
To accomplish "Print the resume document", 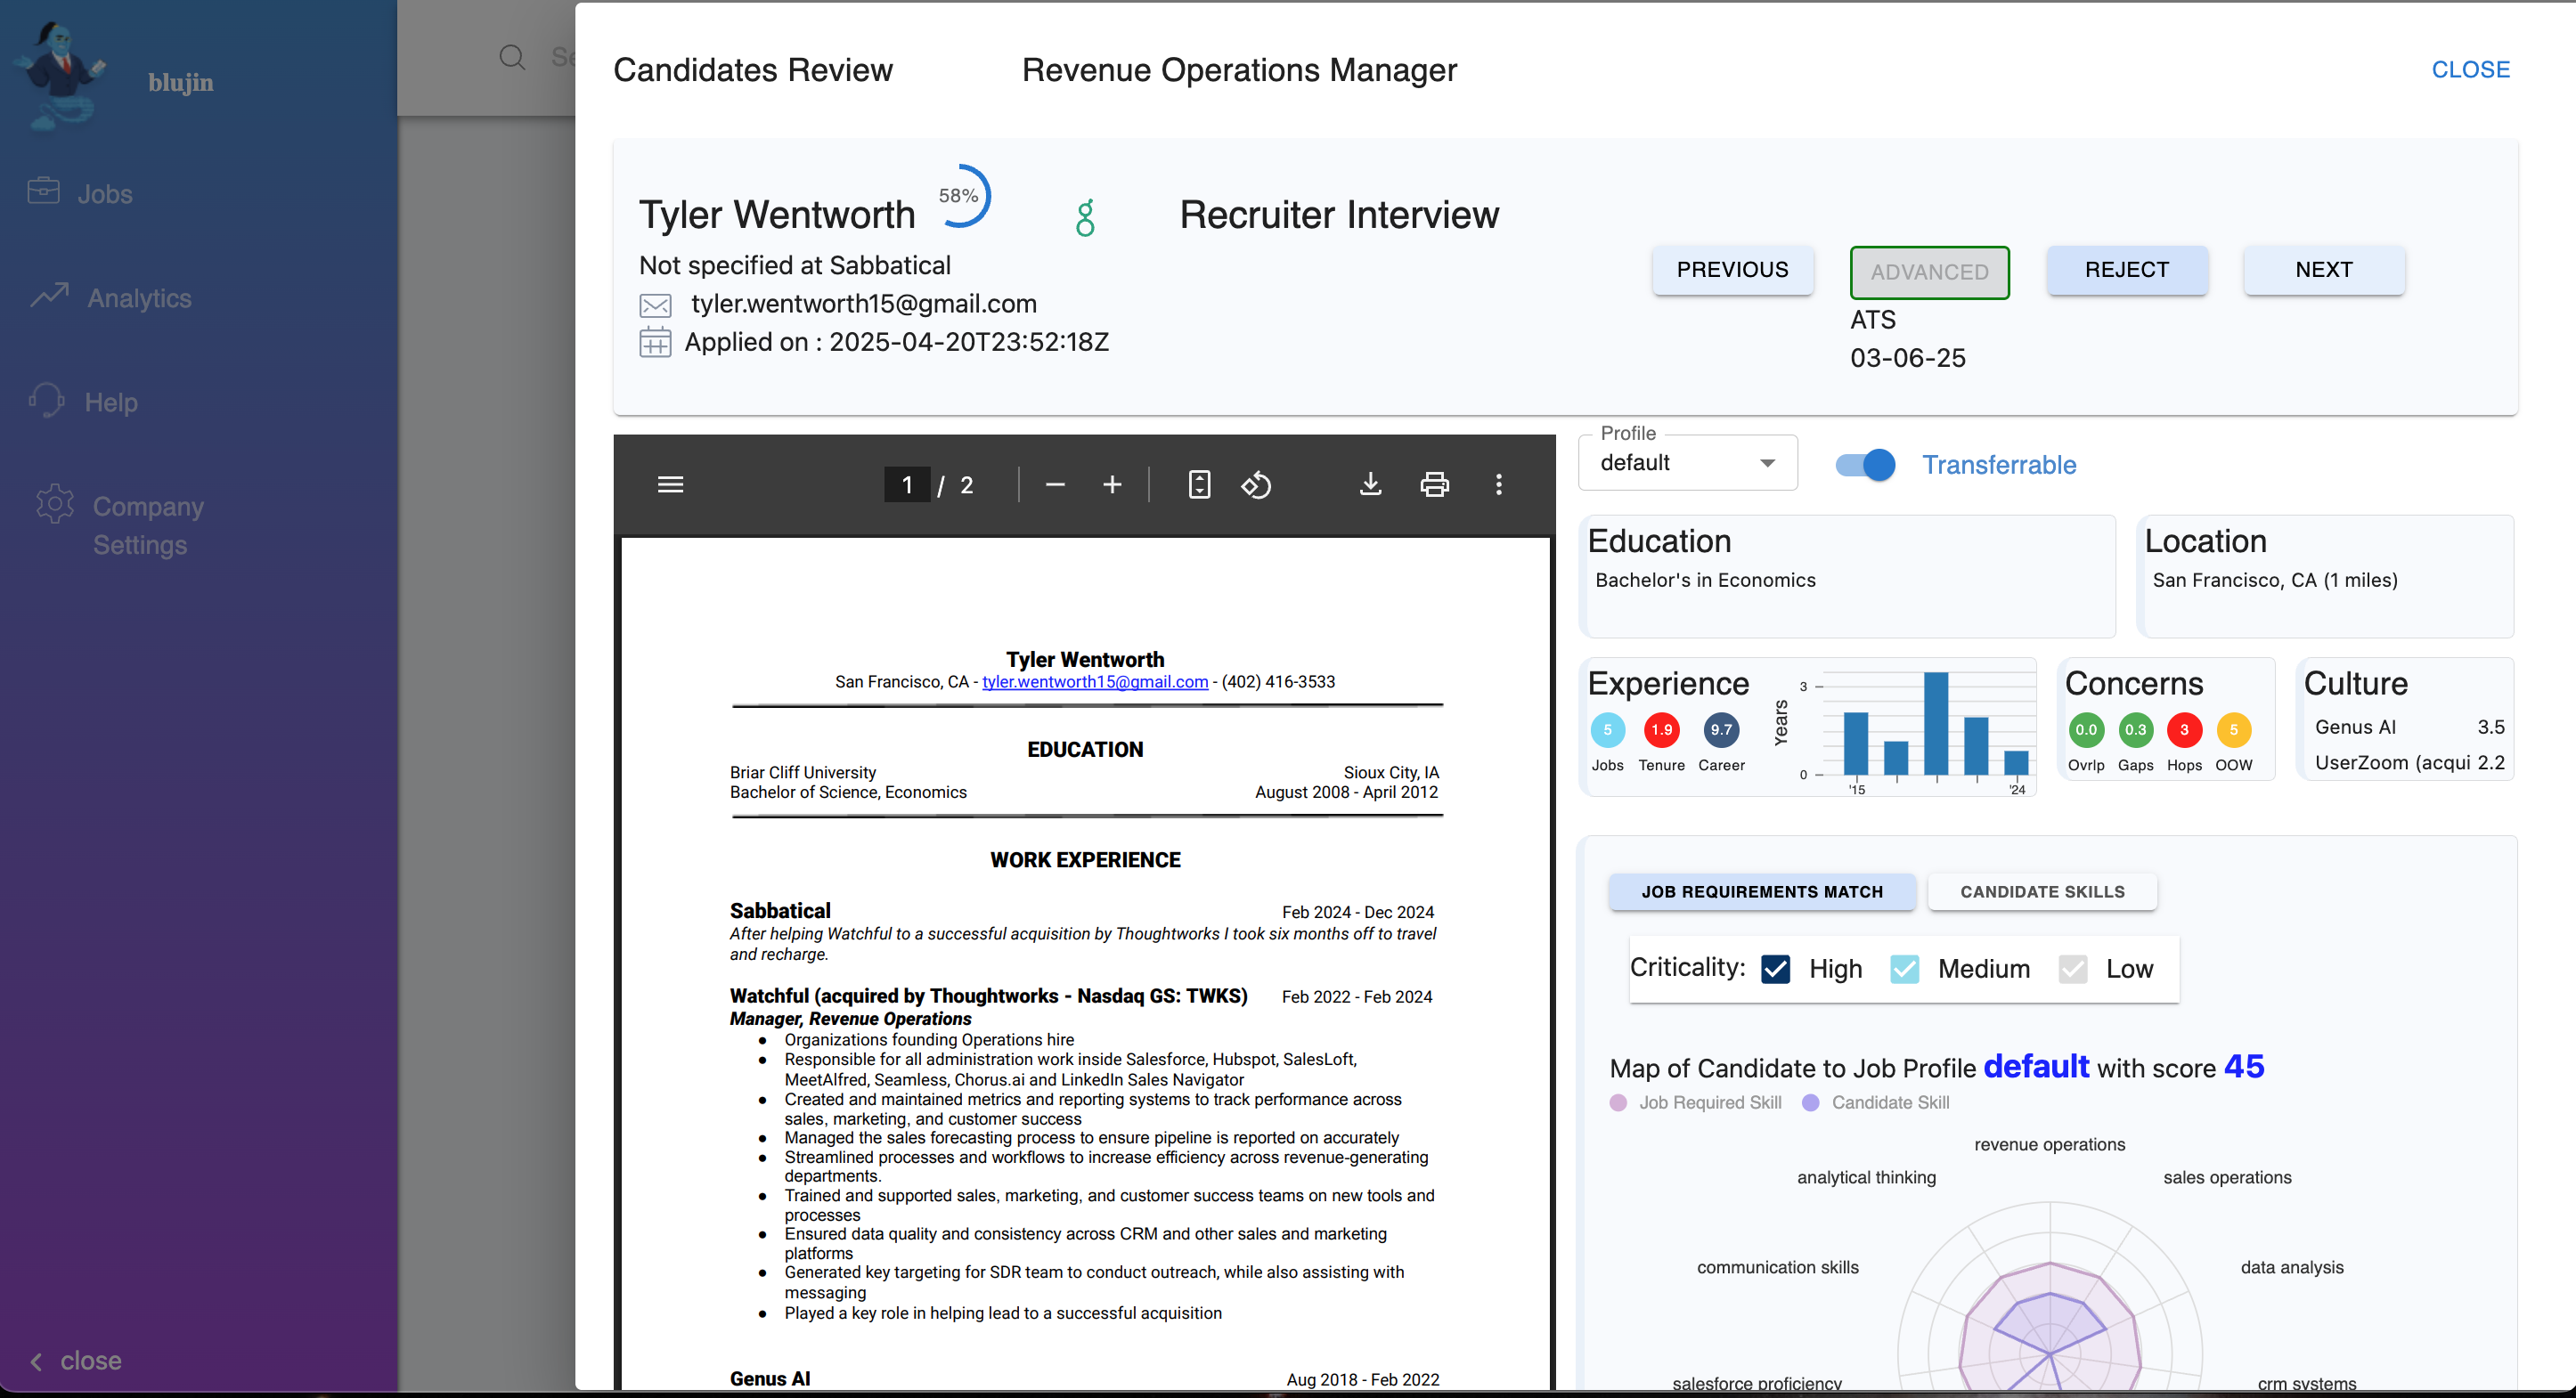I will [1434, 485].
